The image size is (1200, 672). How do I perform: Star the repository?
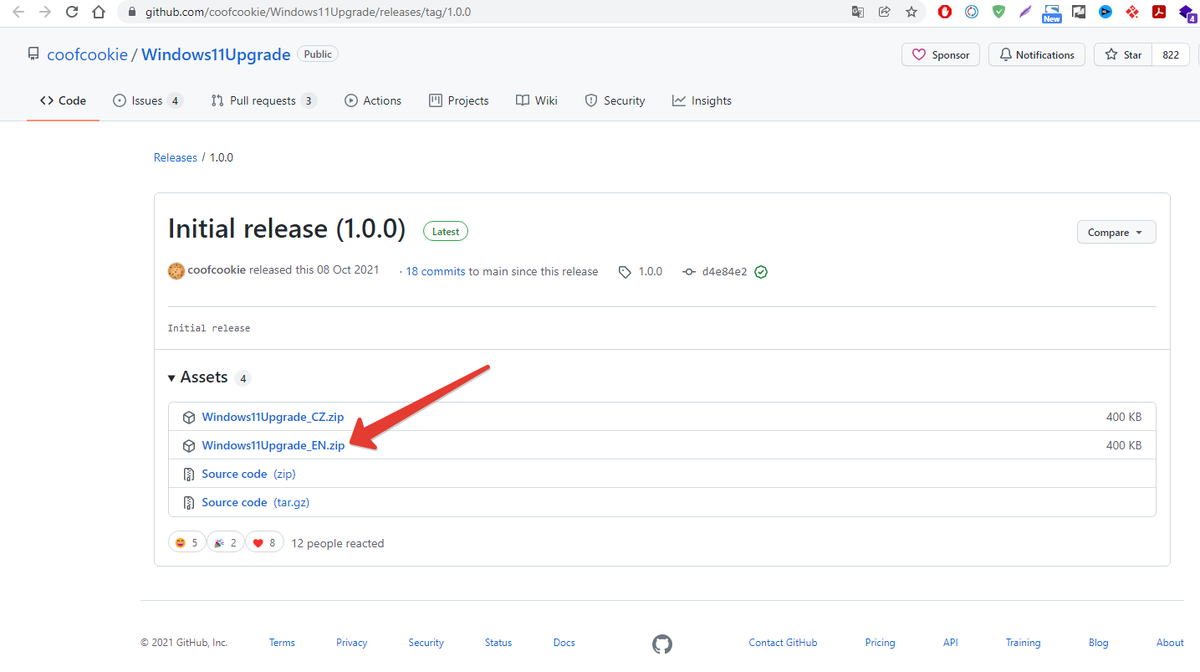1123,55
